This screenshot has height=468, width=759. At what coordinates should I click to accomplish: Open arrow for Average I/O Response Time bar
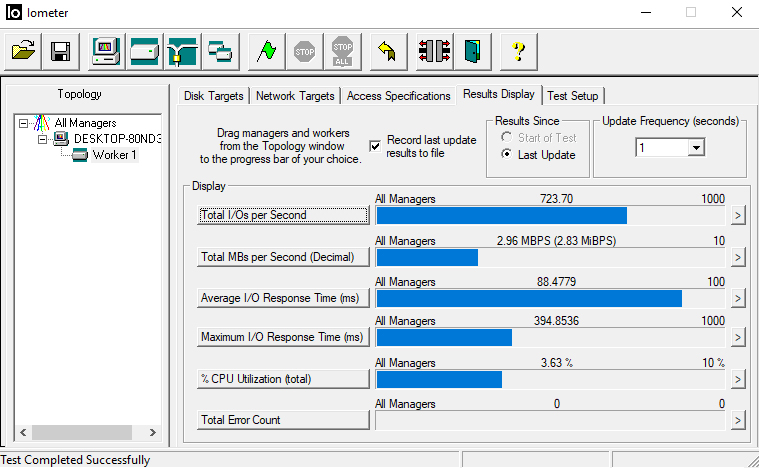click(x=738, y=298)
